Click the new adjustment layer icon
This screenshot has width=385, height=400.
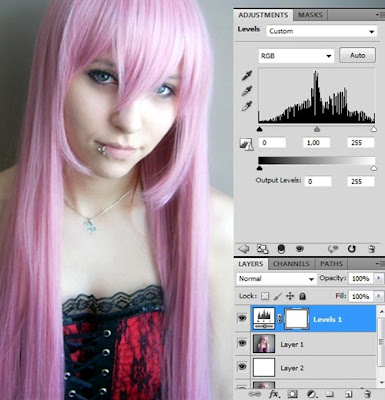pos(312,394)
